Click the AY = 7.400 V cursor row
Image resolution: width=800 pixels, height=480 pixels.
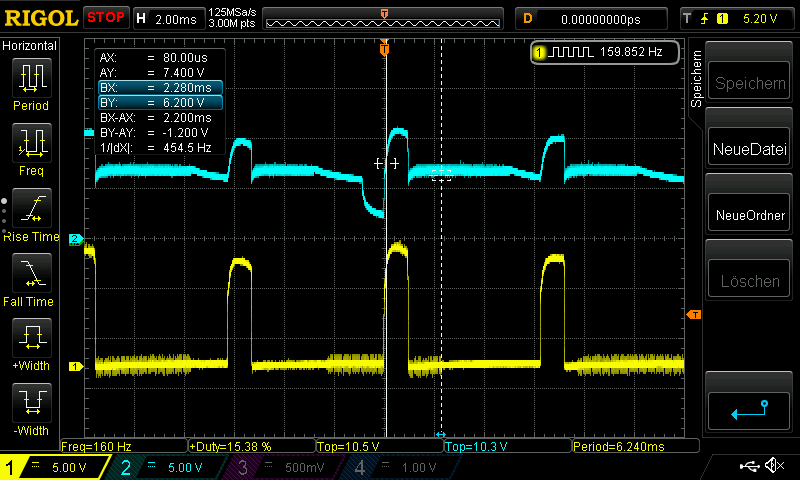[x=160, y=72]
